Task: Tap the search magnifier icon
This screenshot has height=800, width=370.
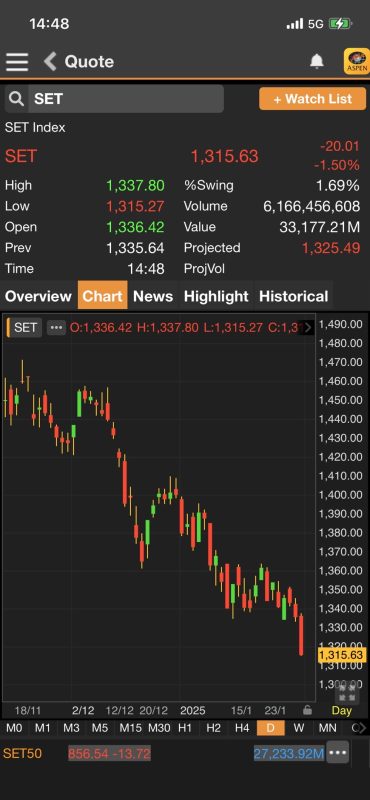Action: tap(16, 98)
